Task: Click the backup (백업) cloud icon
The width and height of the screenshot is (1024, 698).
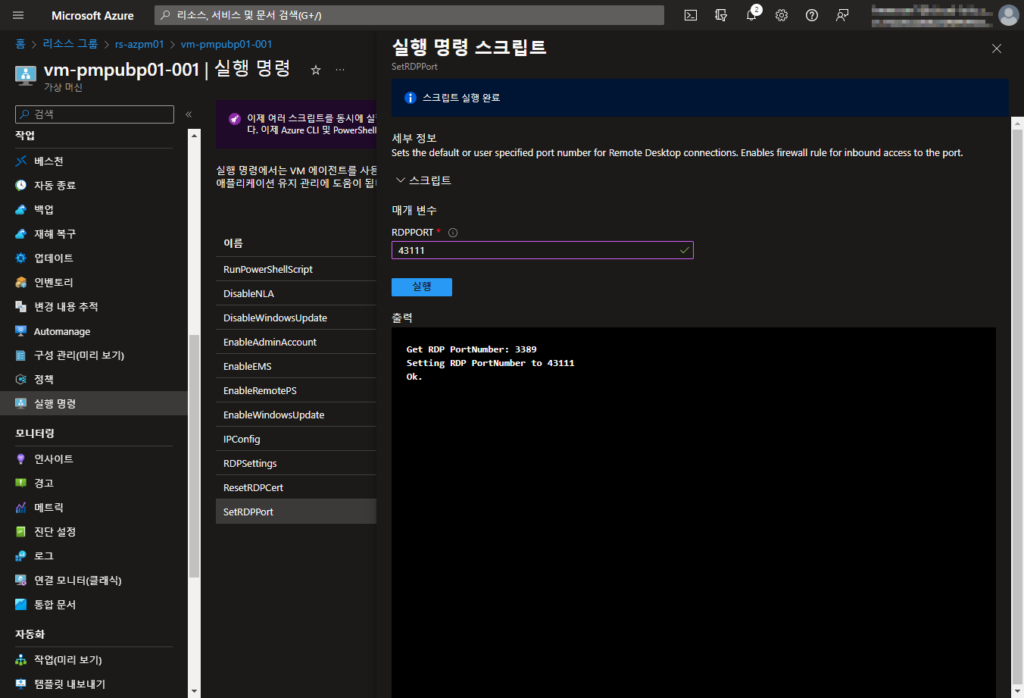Action: click(21, 210)
